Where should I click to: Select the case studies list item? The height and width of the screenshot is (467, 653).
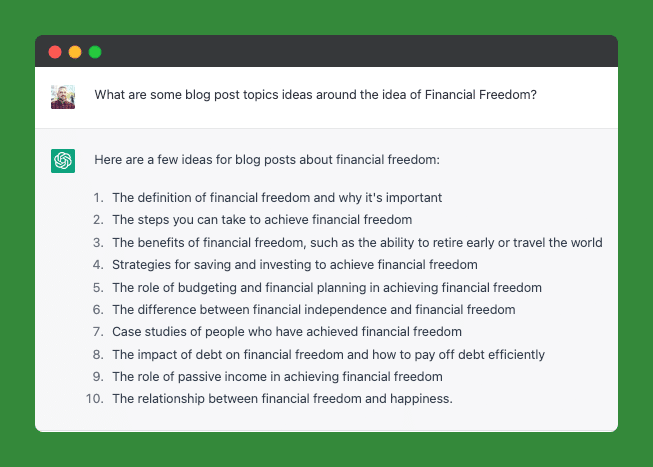point(287,332)
